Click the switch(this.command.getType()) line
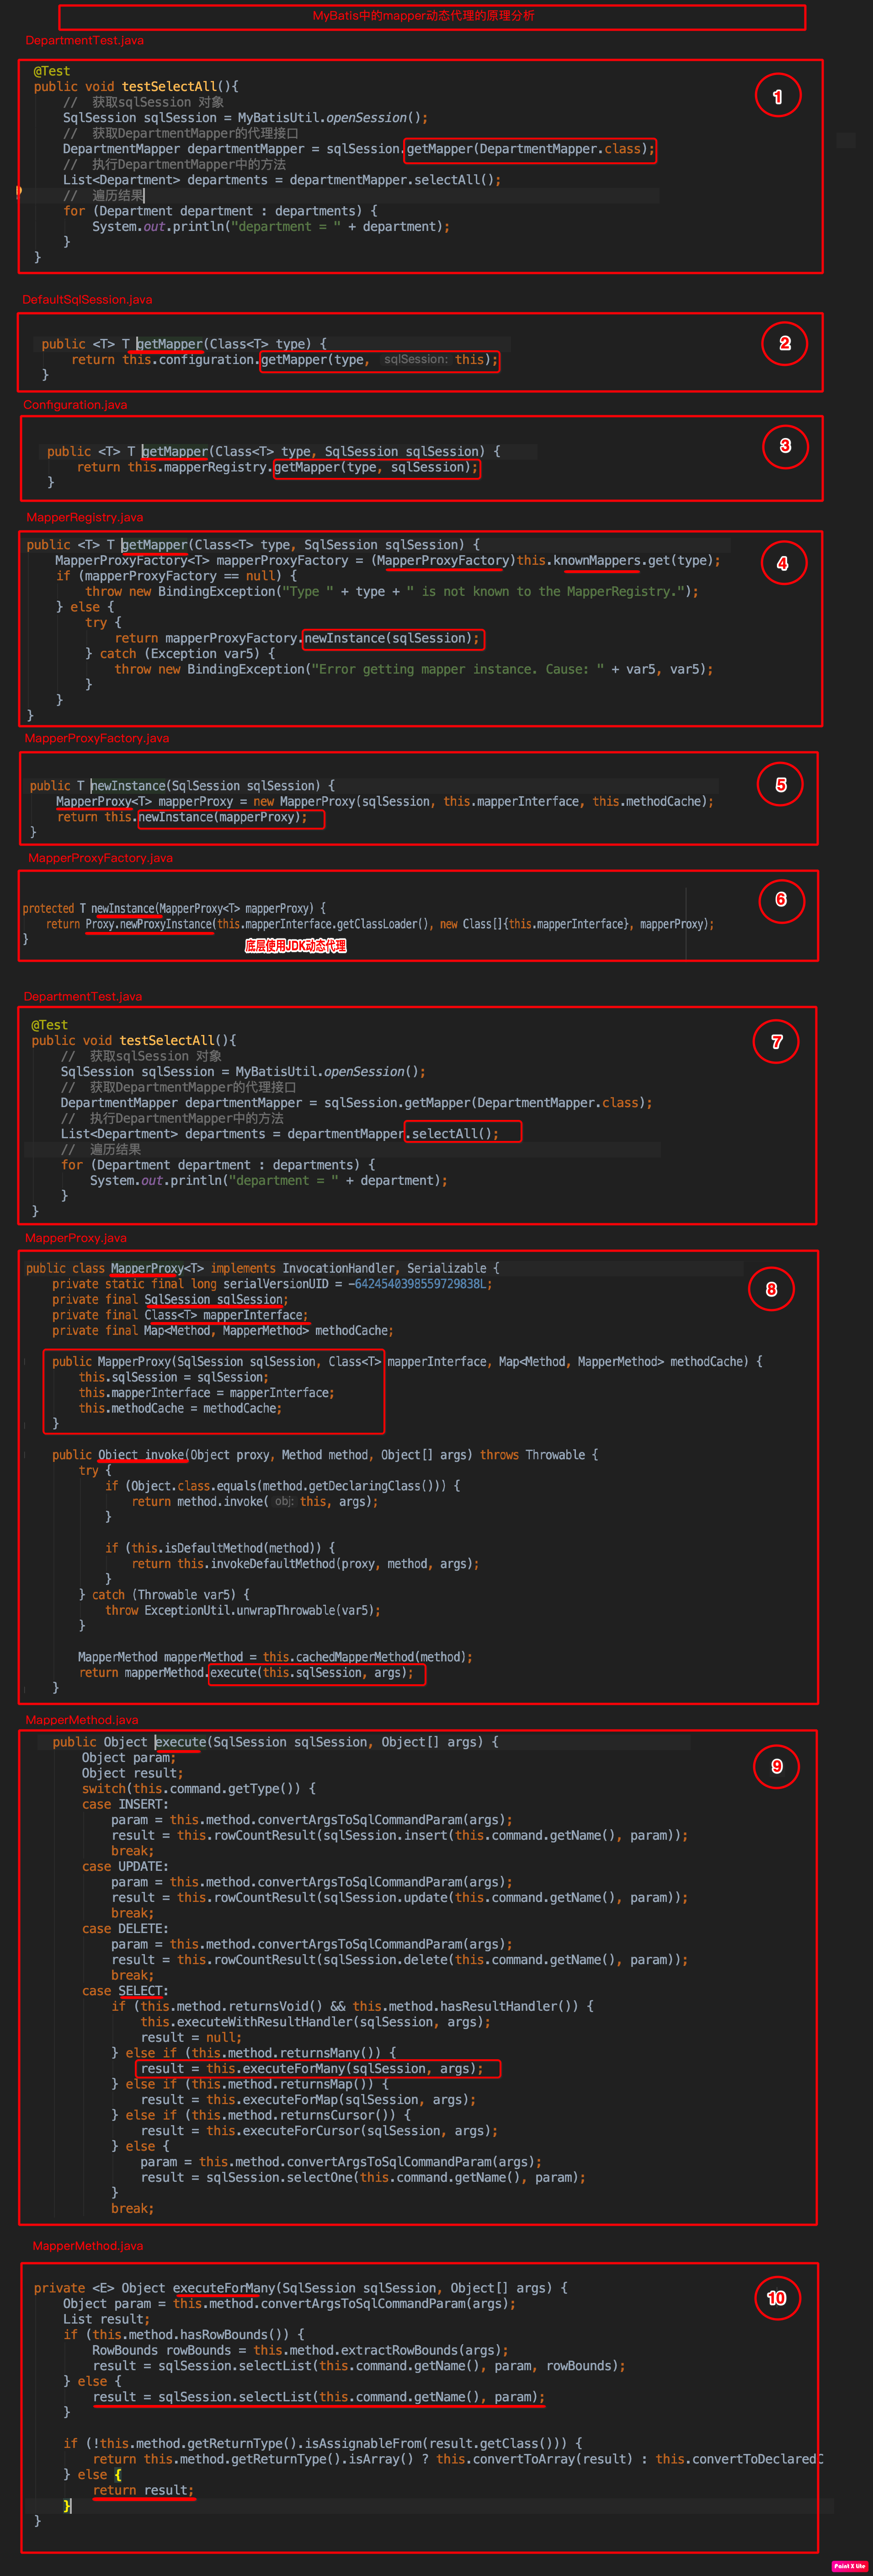This screenshot has height=2576, width=873. [x=199, y=1788]
